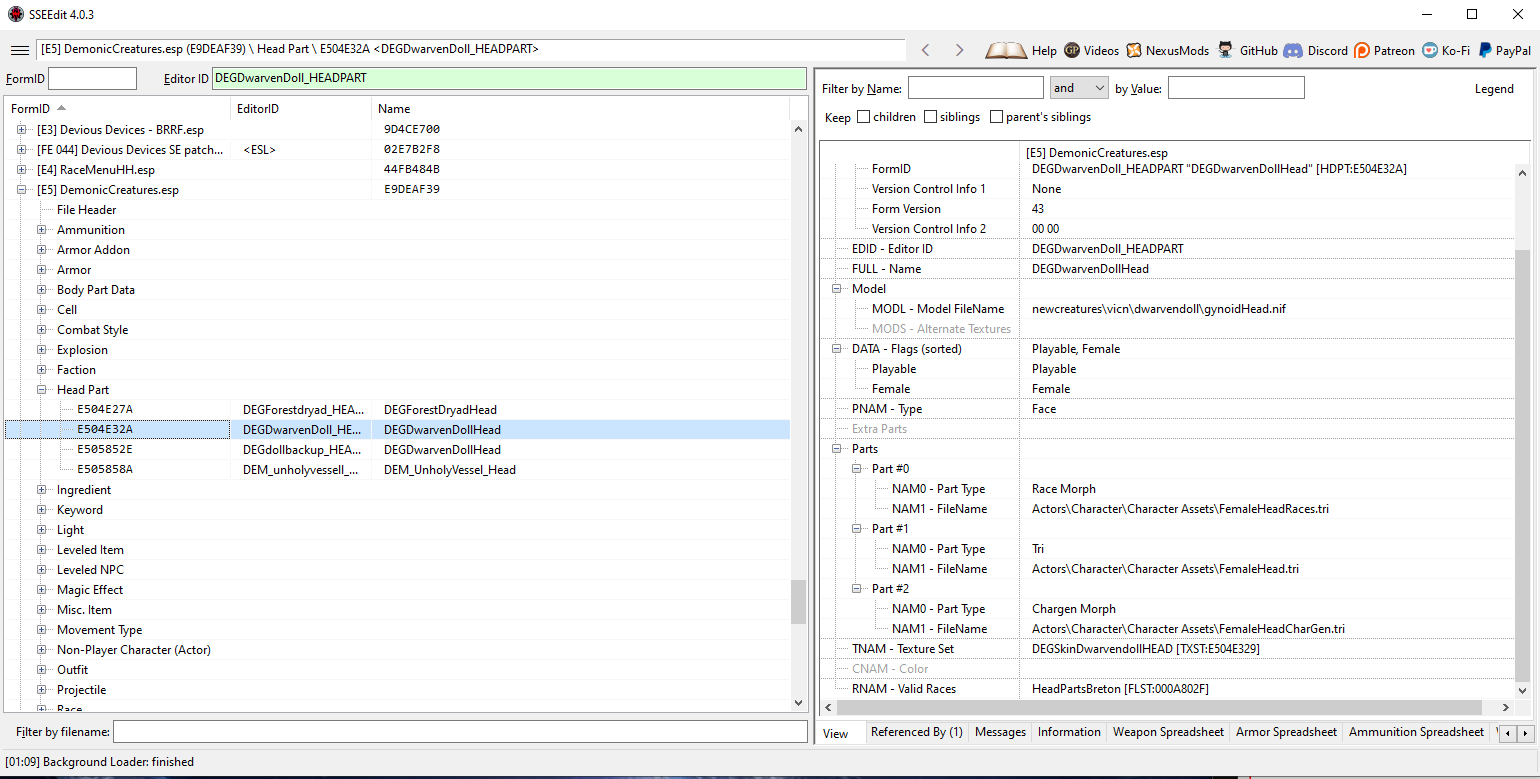Open the Weapon Spreadsheet tab

(x=1168, y=732)
